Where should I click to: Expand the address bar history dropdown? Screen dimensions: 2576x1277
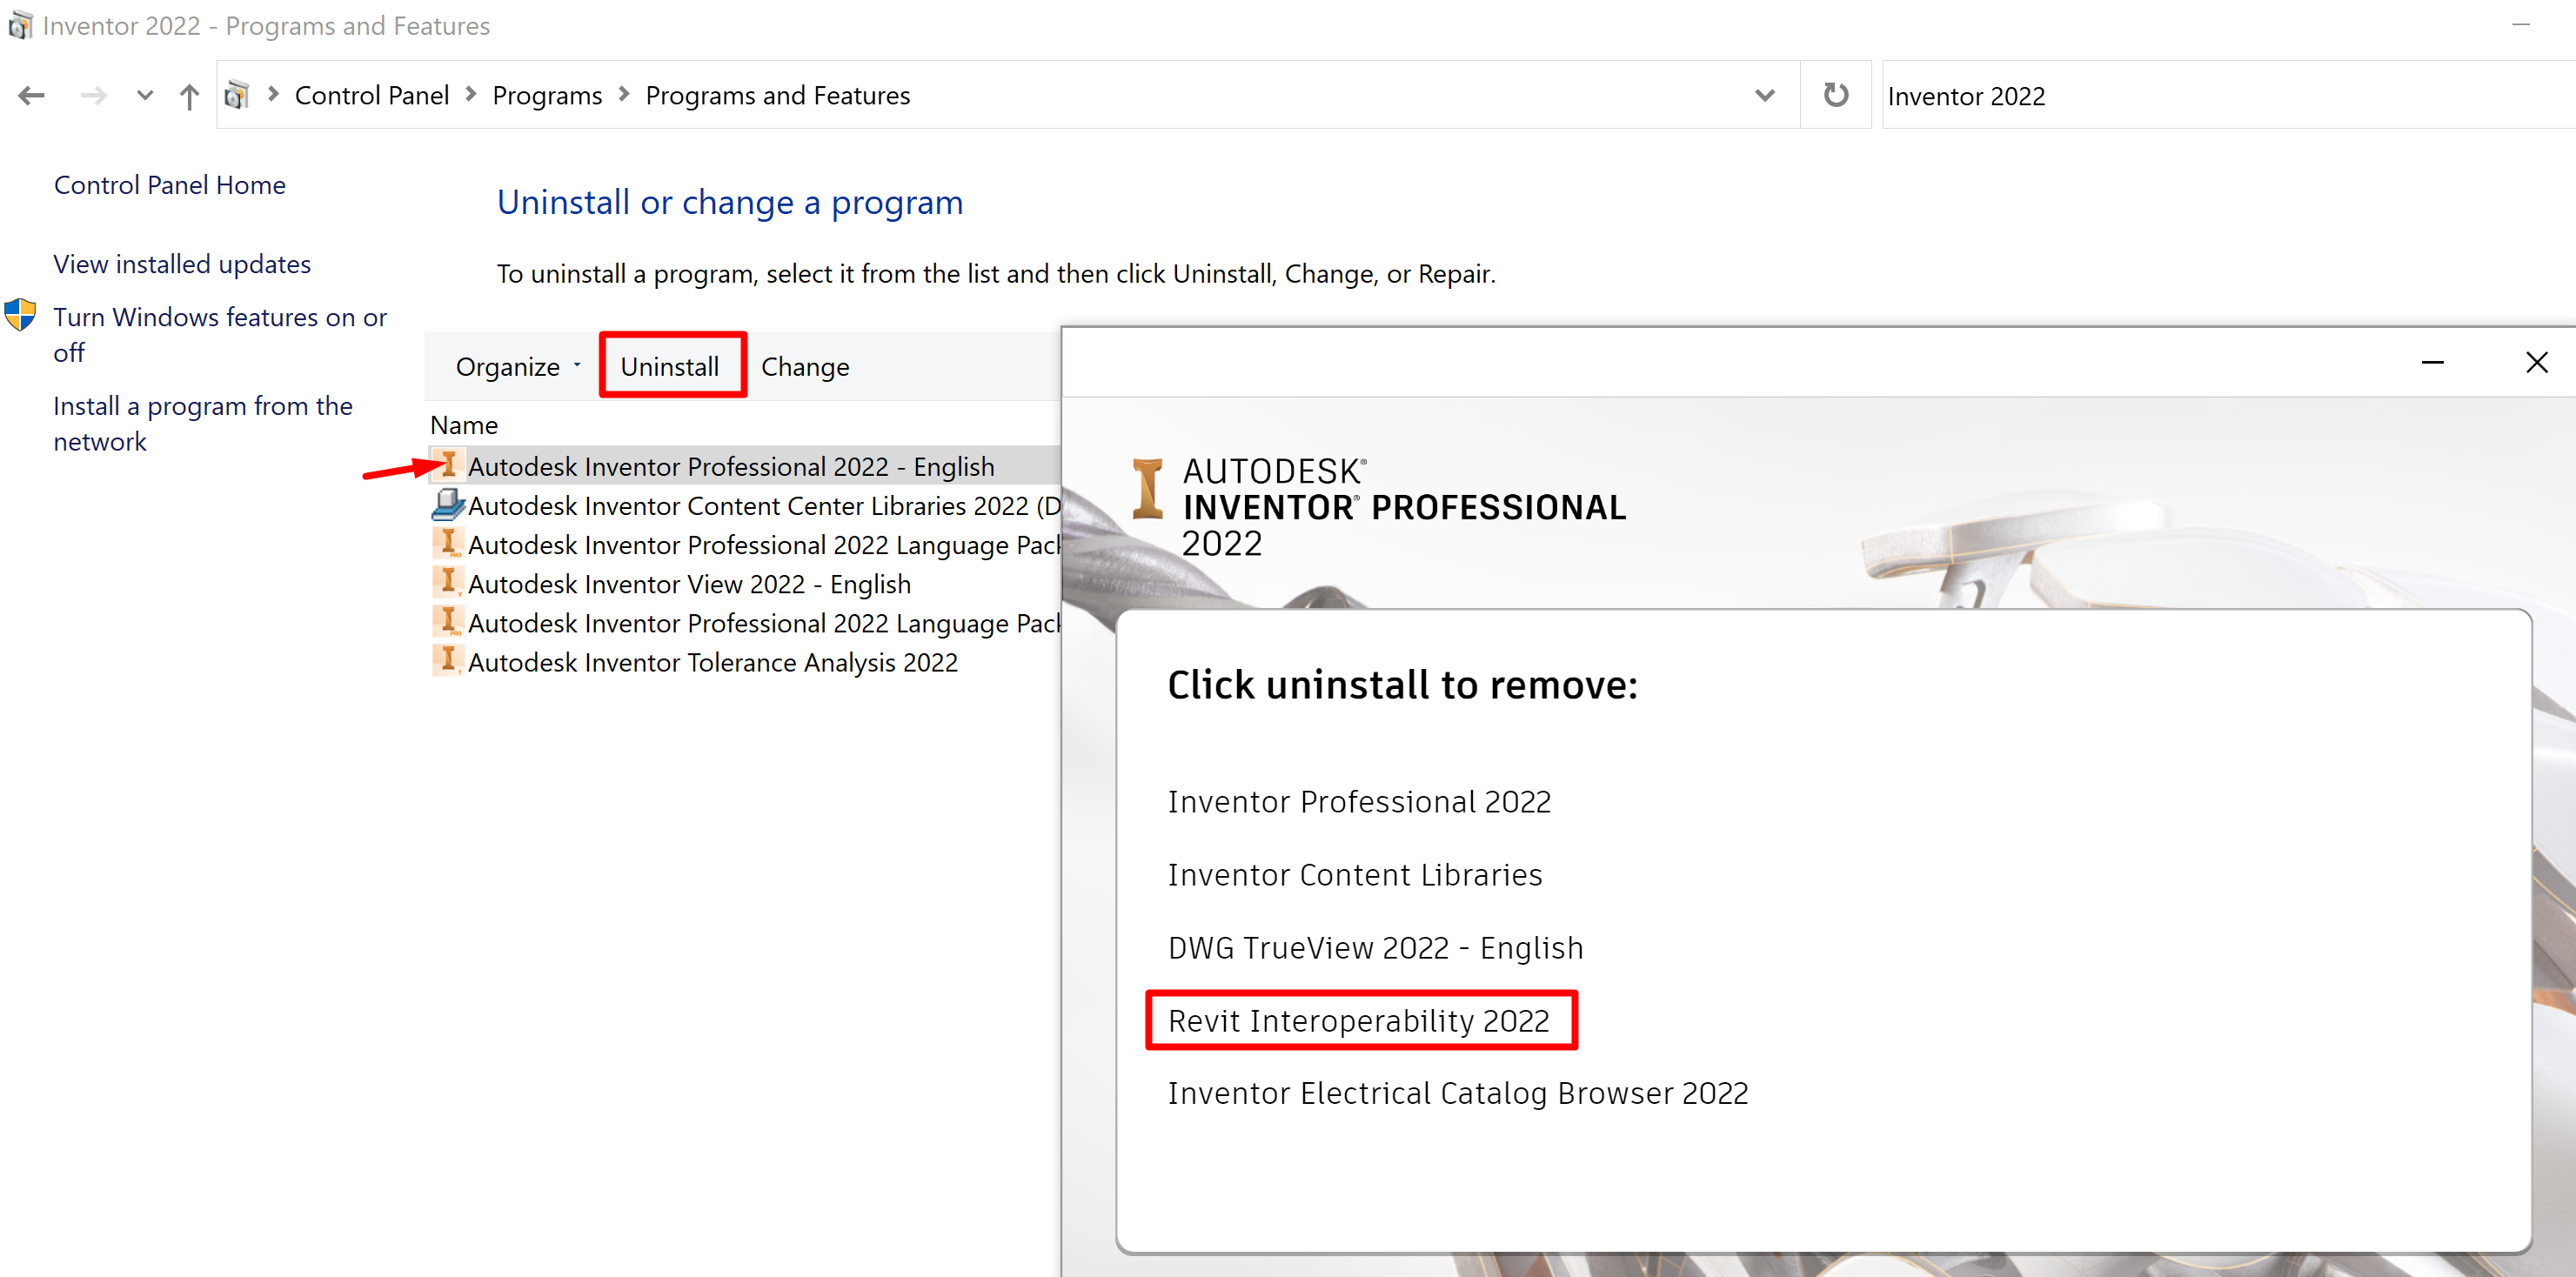click(x=1764, y=96)
